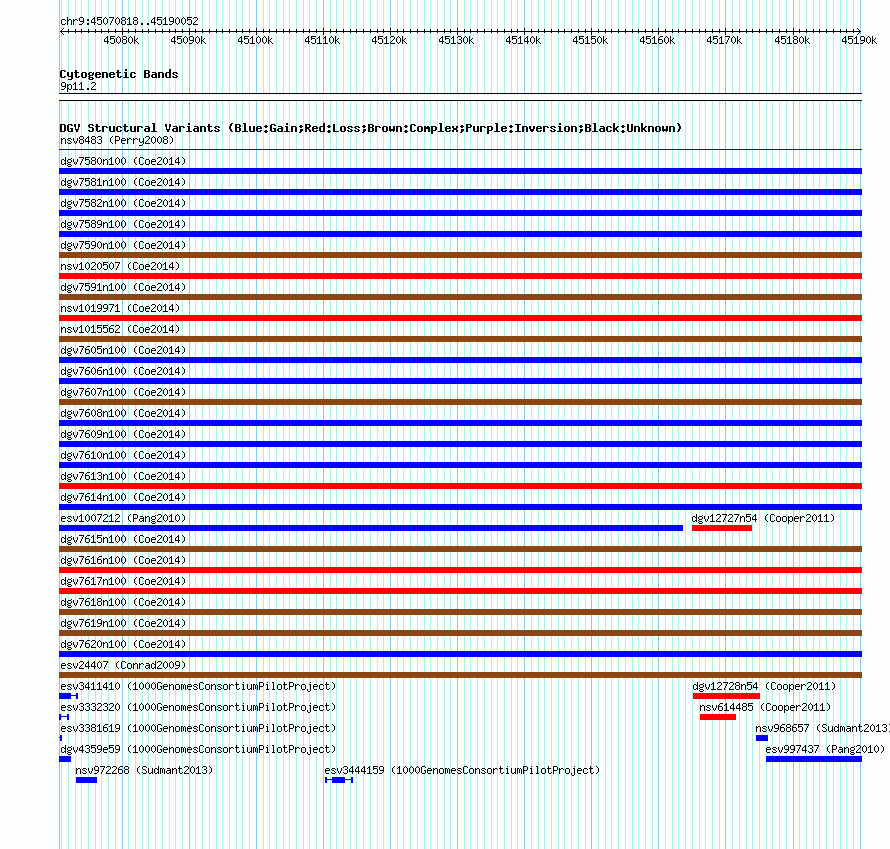The height and width of the screenshot is (849, 890).
Task: Select the esv3332320 1000Genomes label
Action: pos(198,707)
